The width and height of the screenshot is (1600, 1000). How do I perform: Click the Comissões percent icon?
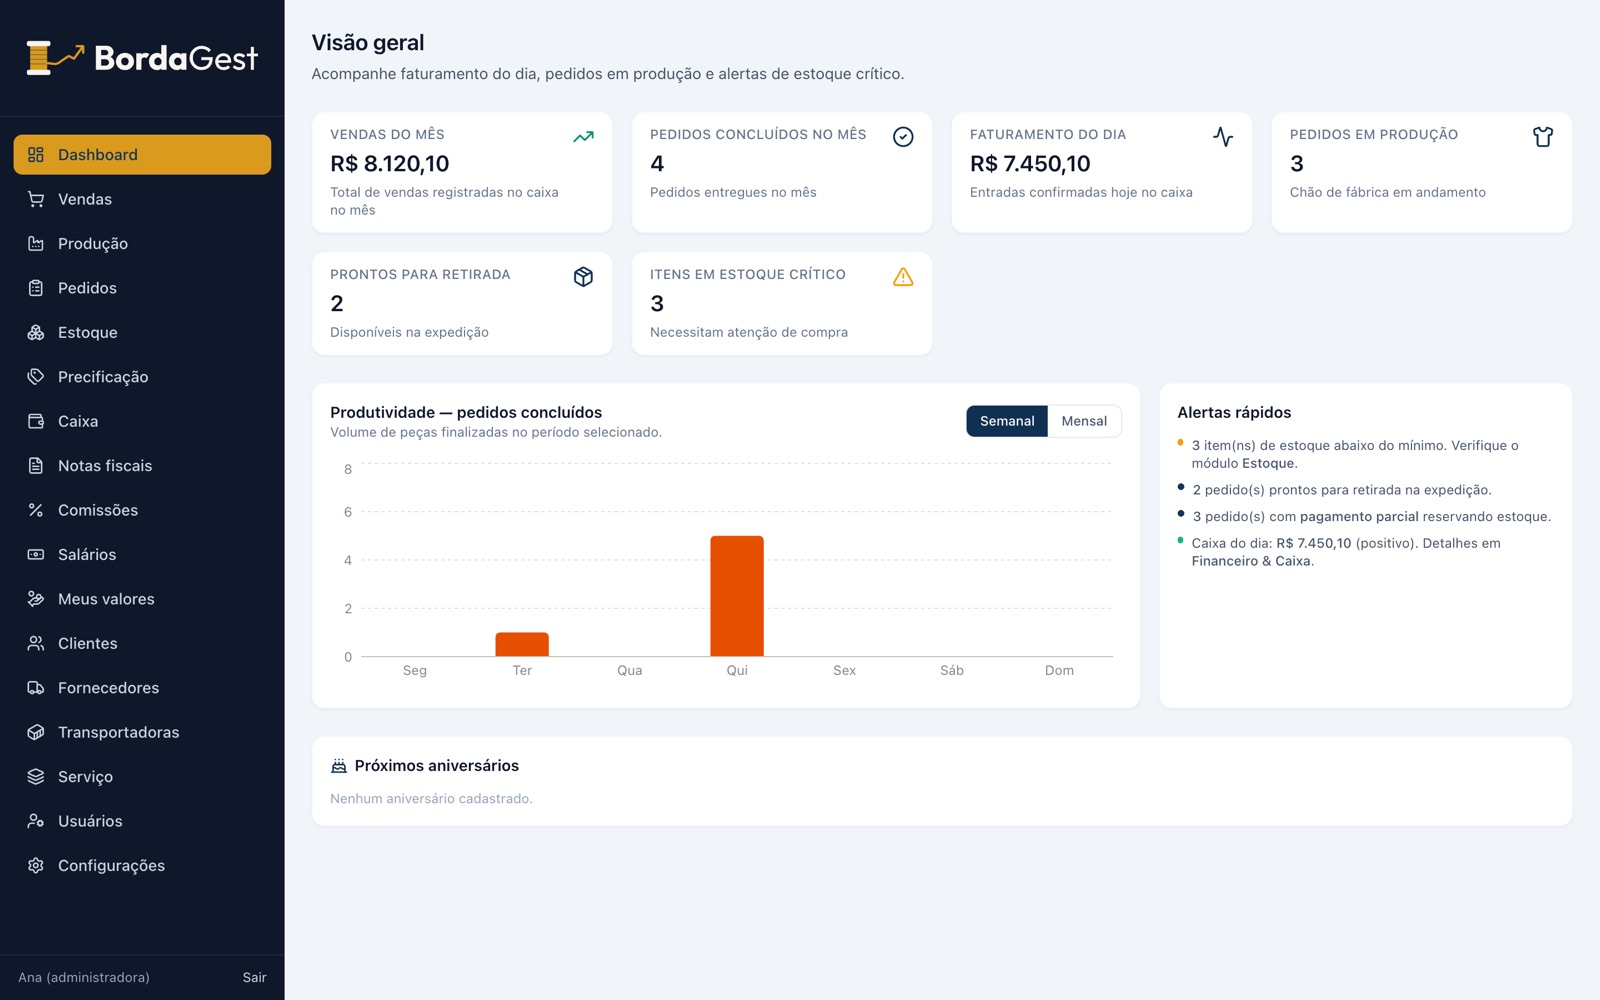click(36, 510)
